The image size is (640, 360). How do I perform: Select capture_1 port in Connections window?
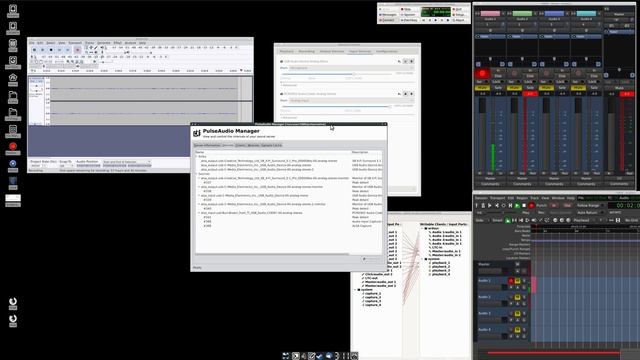click(373, 294)
